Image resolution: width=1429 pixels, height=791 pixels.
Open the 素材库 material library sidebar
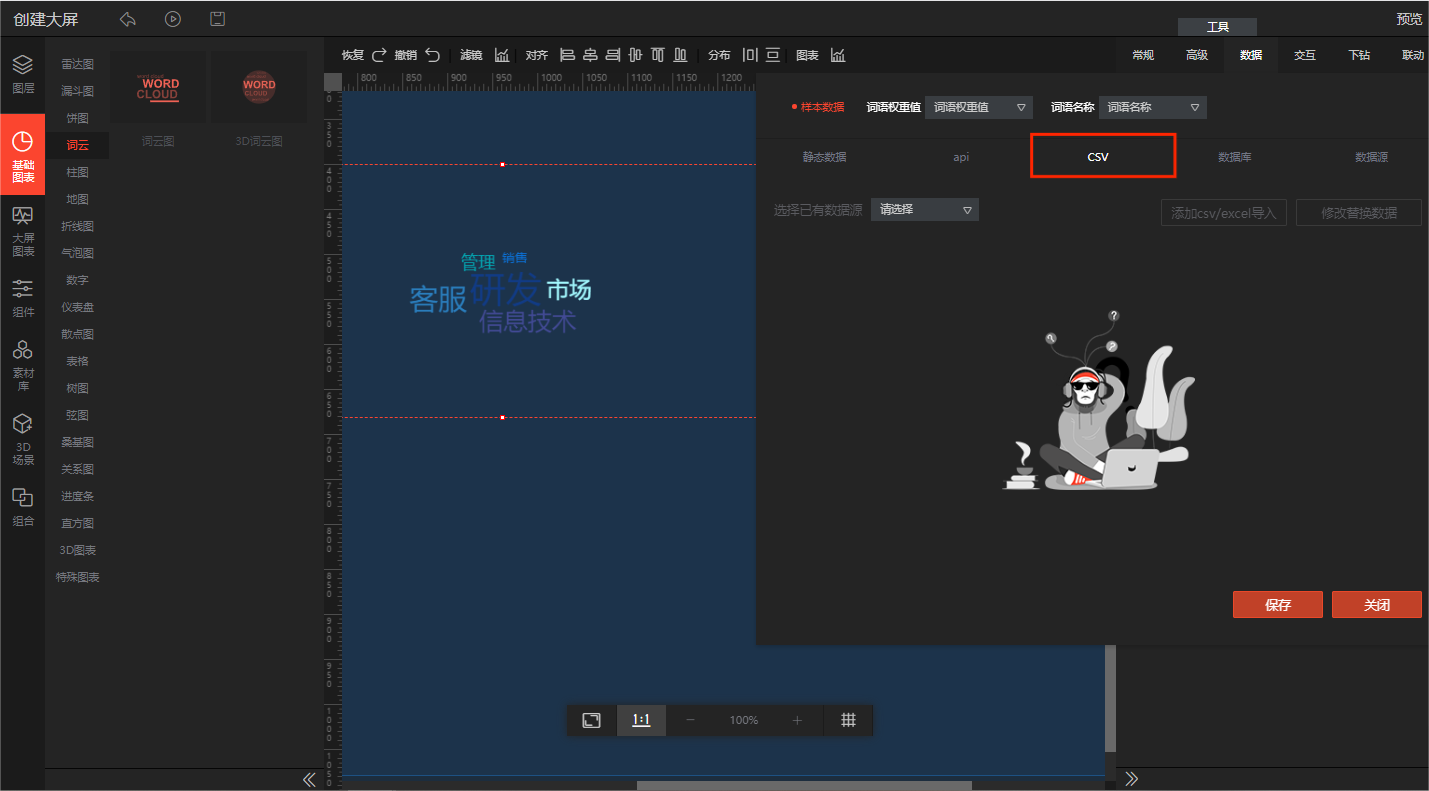(x=22, y=364)
